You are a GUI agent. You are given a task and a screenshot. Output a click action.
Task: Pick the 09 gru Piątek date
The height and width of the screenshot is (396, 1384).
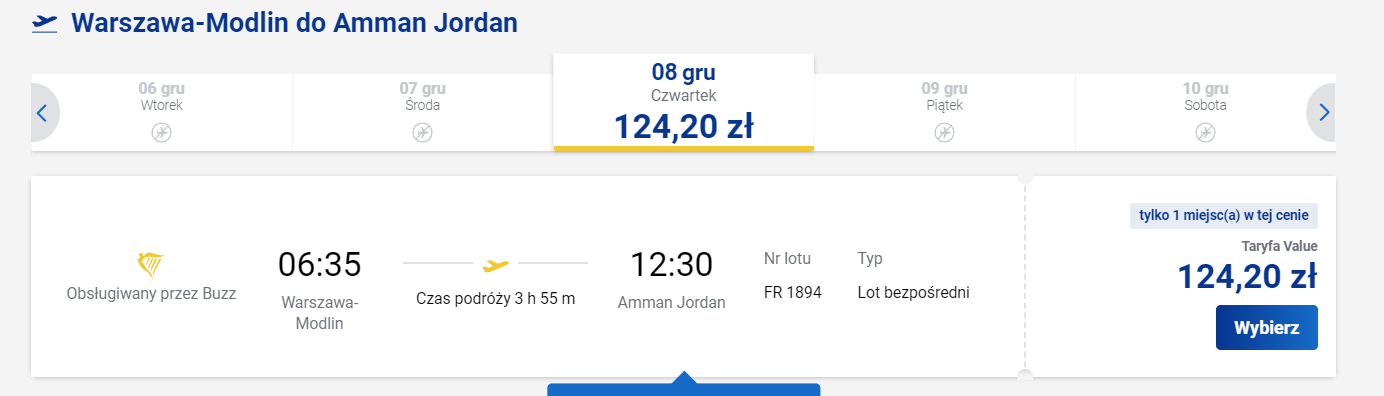pos(944,112)
